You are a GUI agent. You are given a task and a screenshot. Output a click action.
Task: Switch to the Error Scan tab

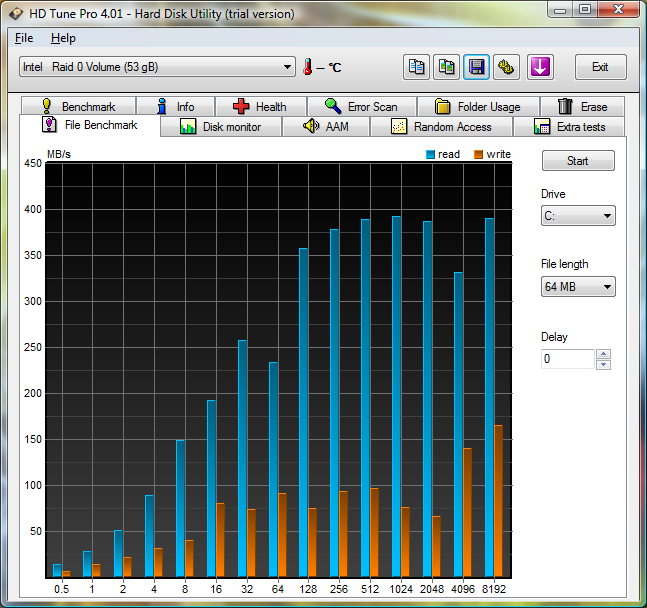pos(362,106)
